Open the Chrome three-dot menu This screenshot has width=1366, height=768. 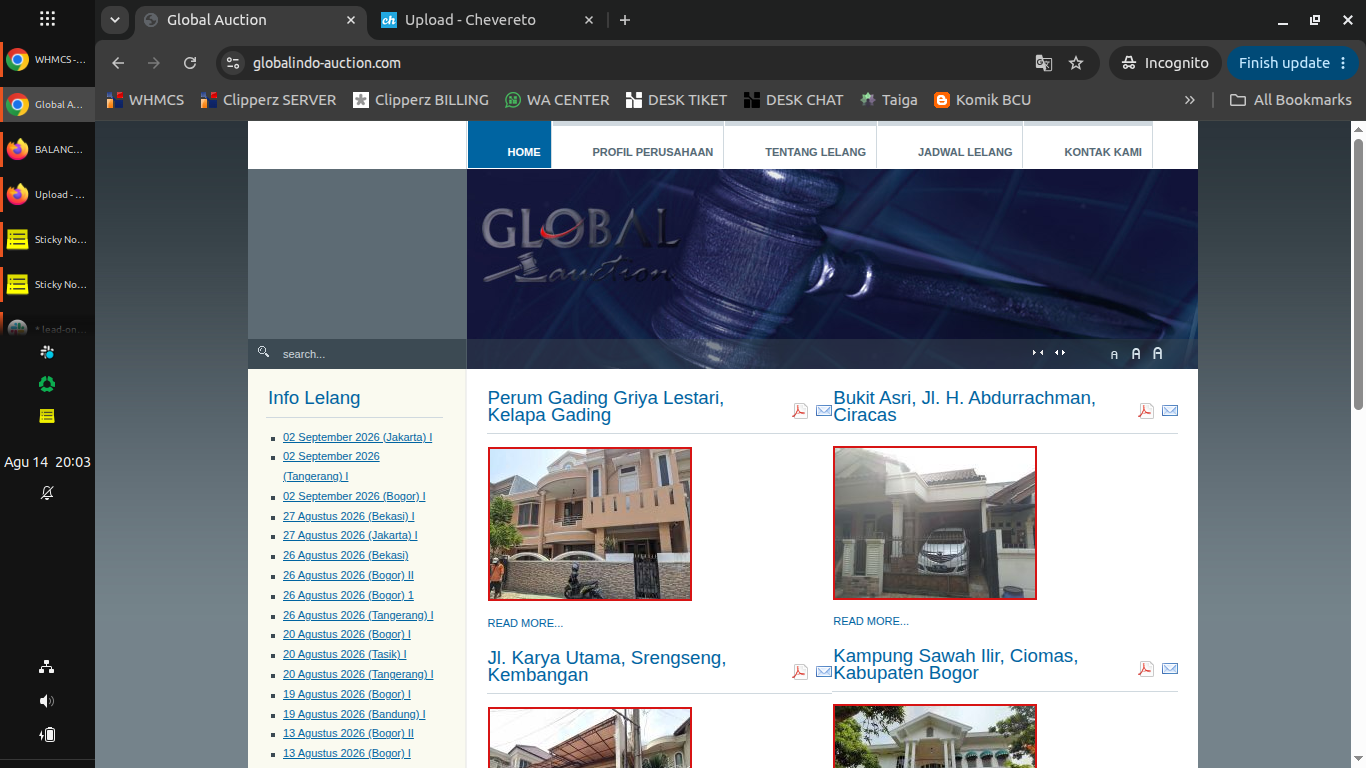(x=1343, y=63)
